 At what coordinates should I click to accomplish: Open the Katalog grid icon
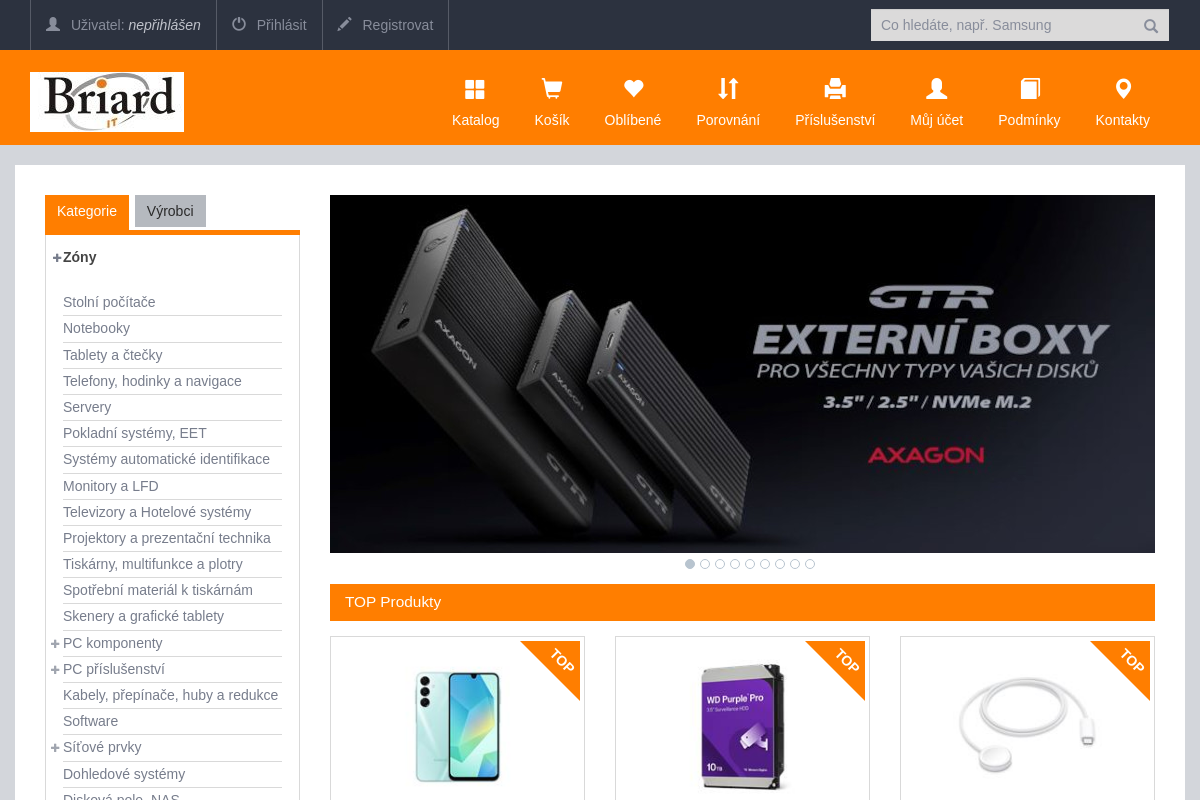click(475, 90)
